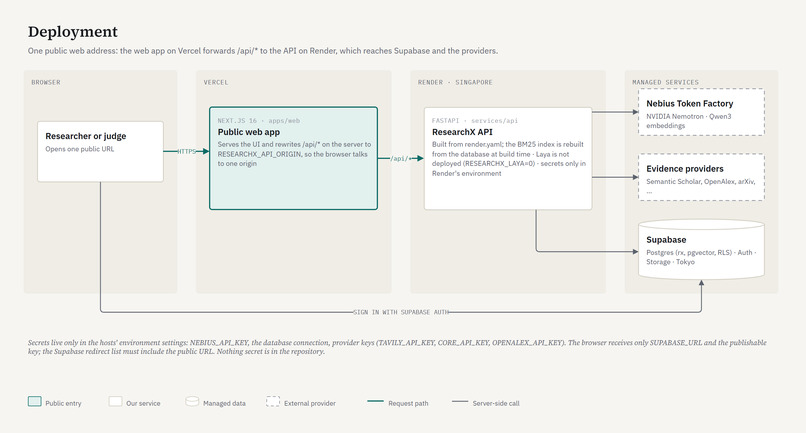The image size is (806, 433).
Task: Click the Public web app node
Action: tap(294, 158)
